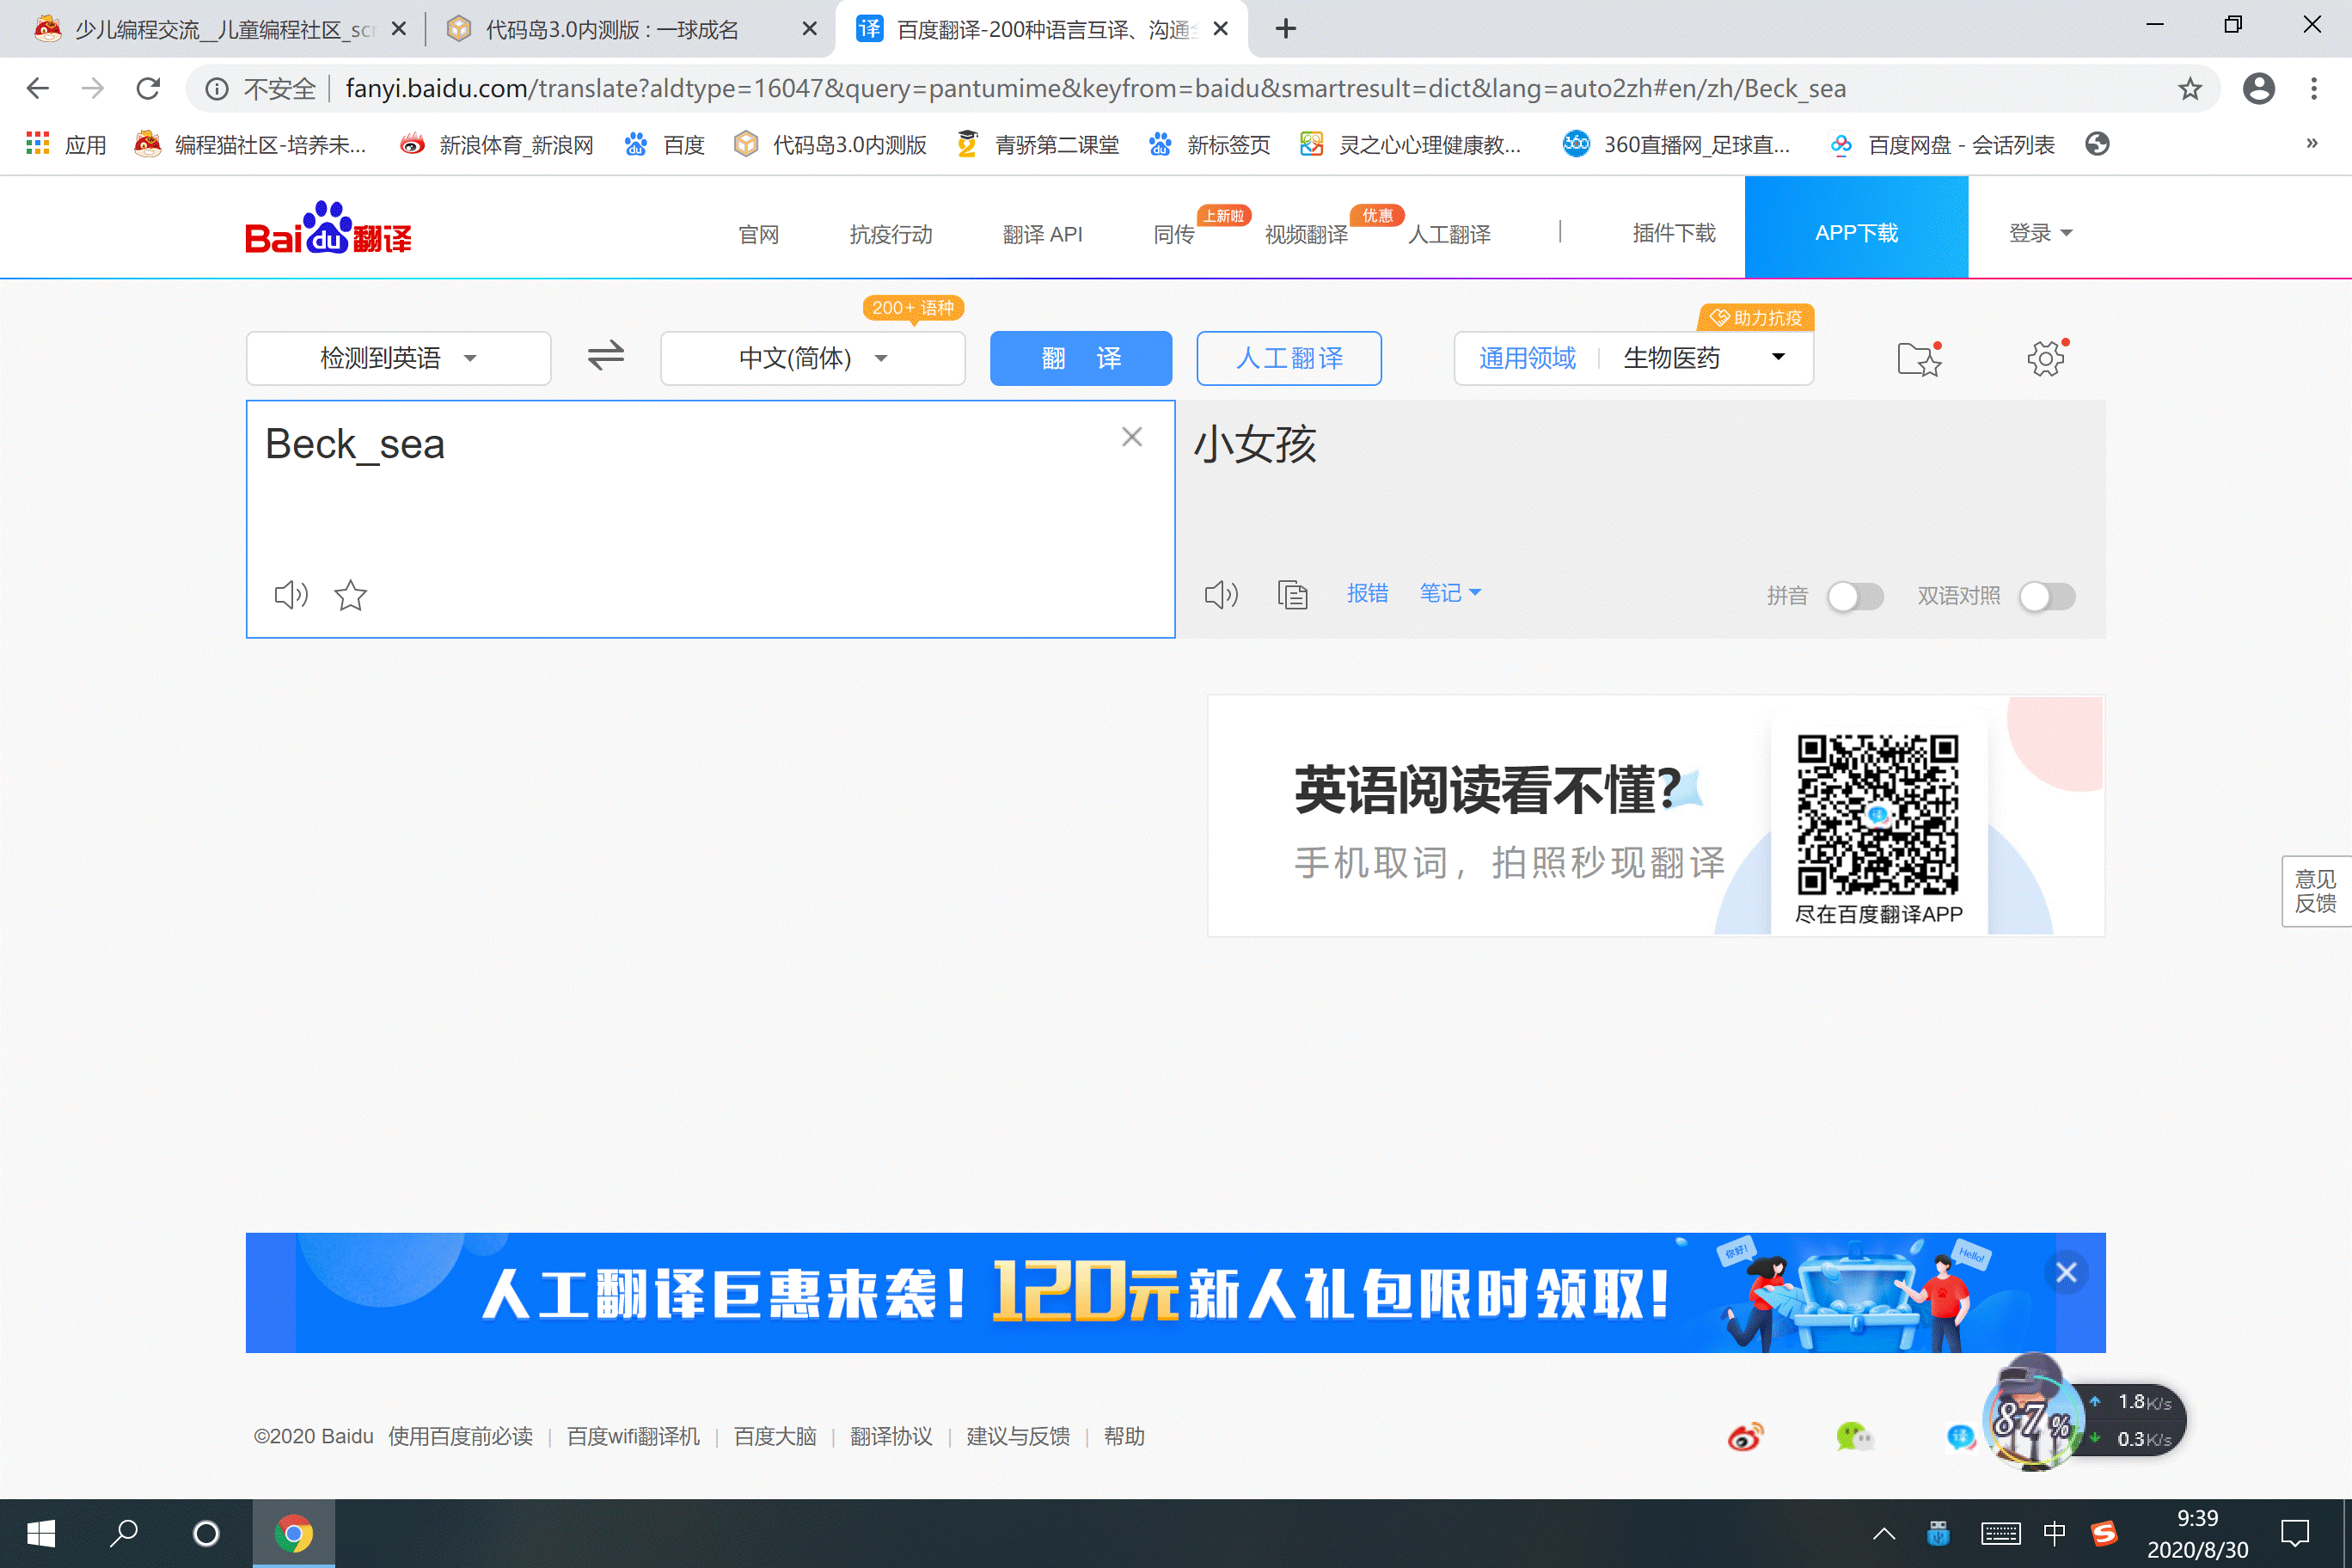Open the 新浪体育_新浪网 bookmark
The width and height of the screenshot is (2352, 1568).
tap(497, 145)
